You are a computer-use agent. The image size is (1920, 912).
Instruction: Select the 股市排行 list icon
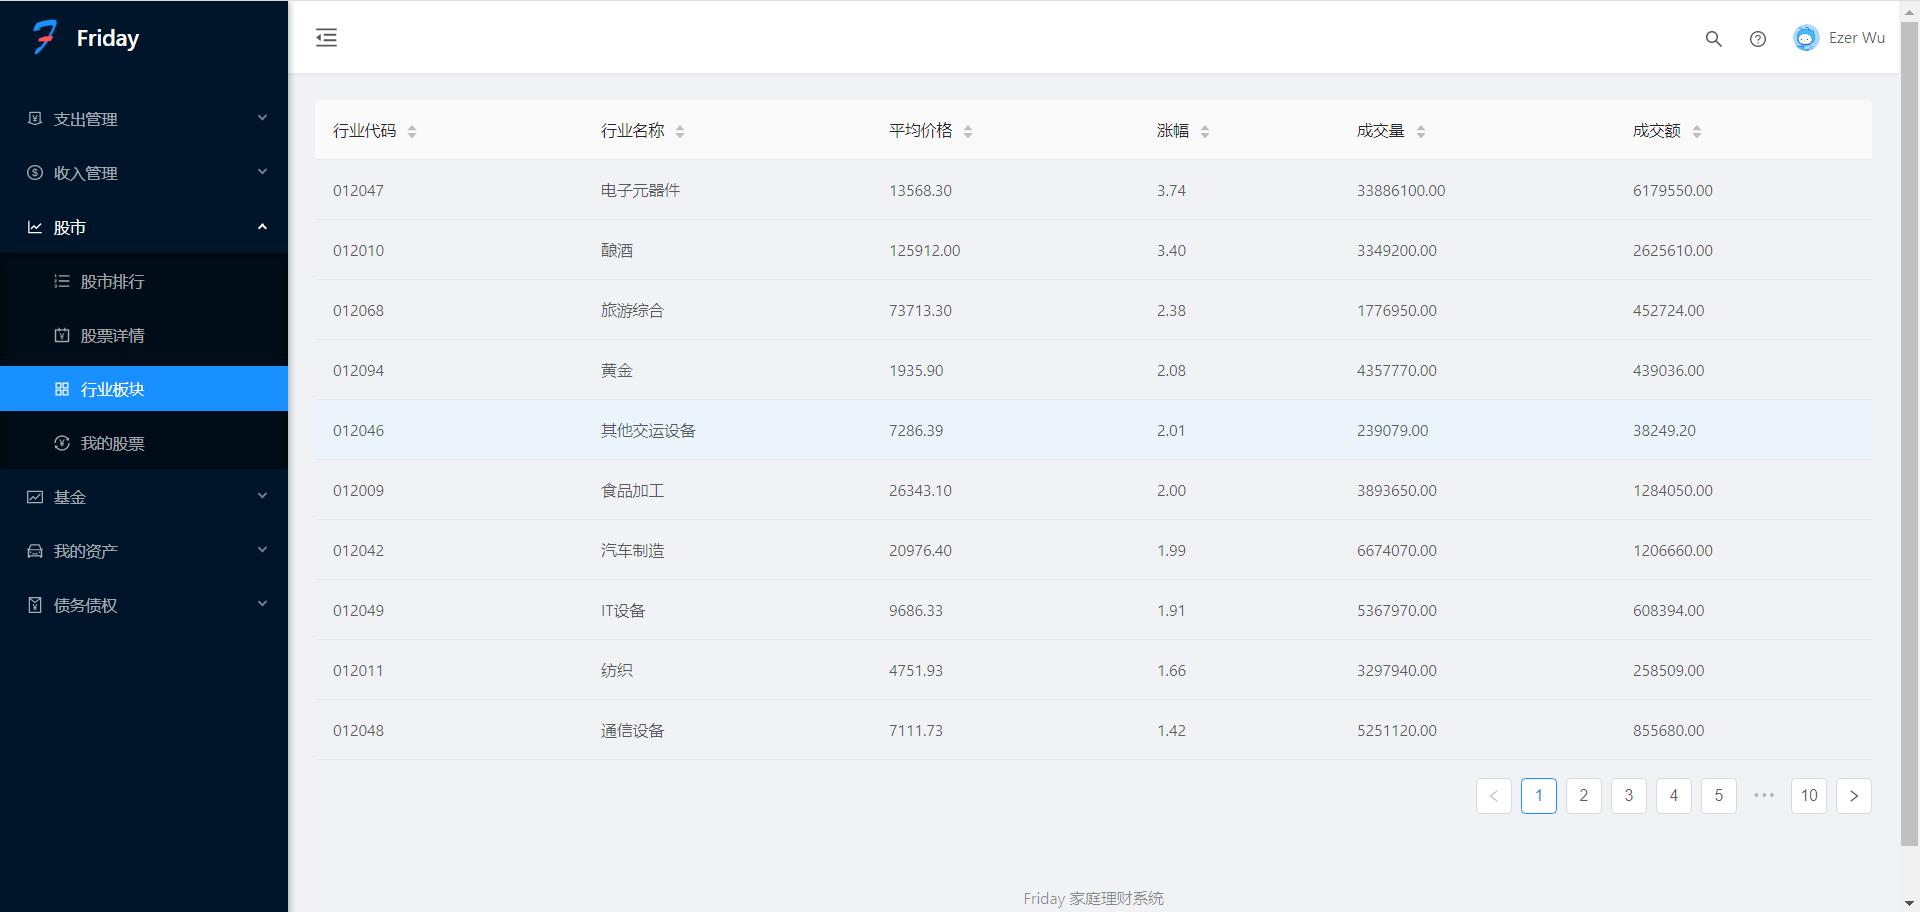[x=61, y=281]
